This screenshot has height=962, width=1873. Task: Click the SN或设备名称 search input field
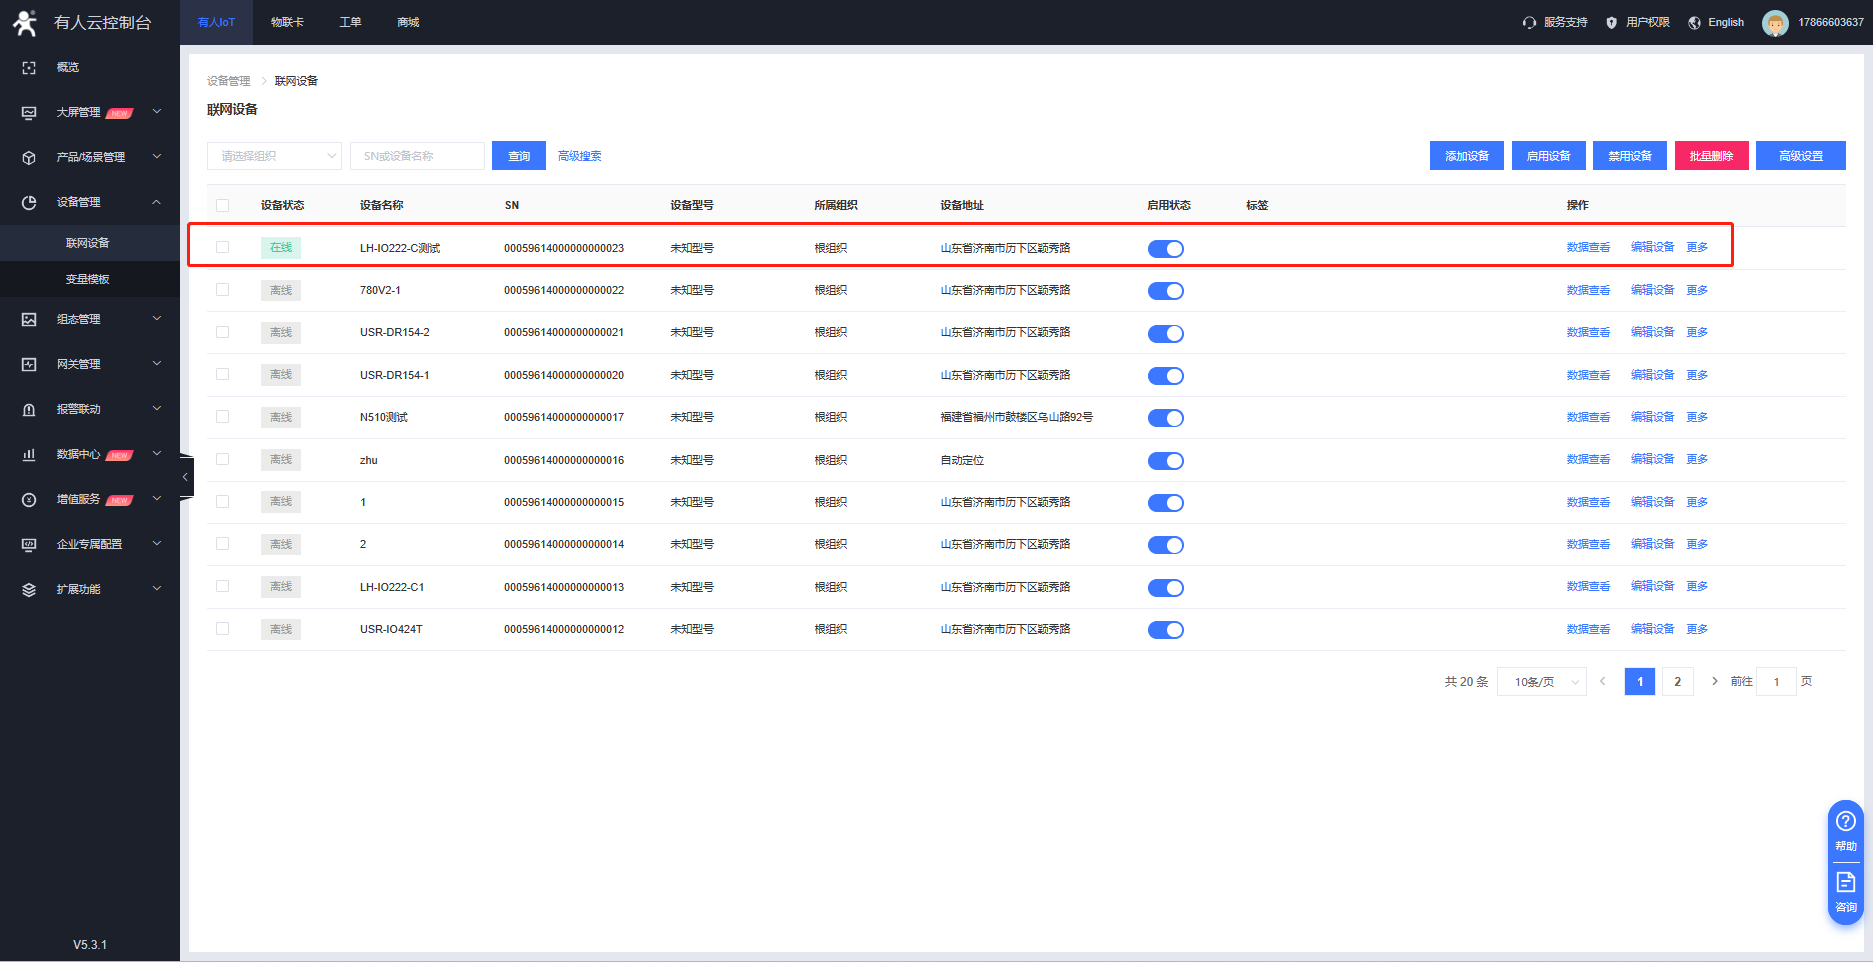(417, 156)
